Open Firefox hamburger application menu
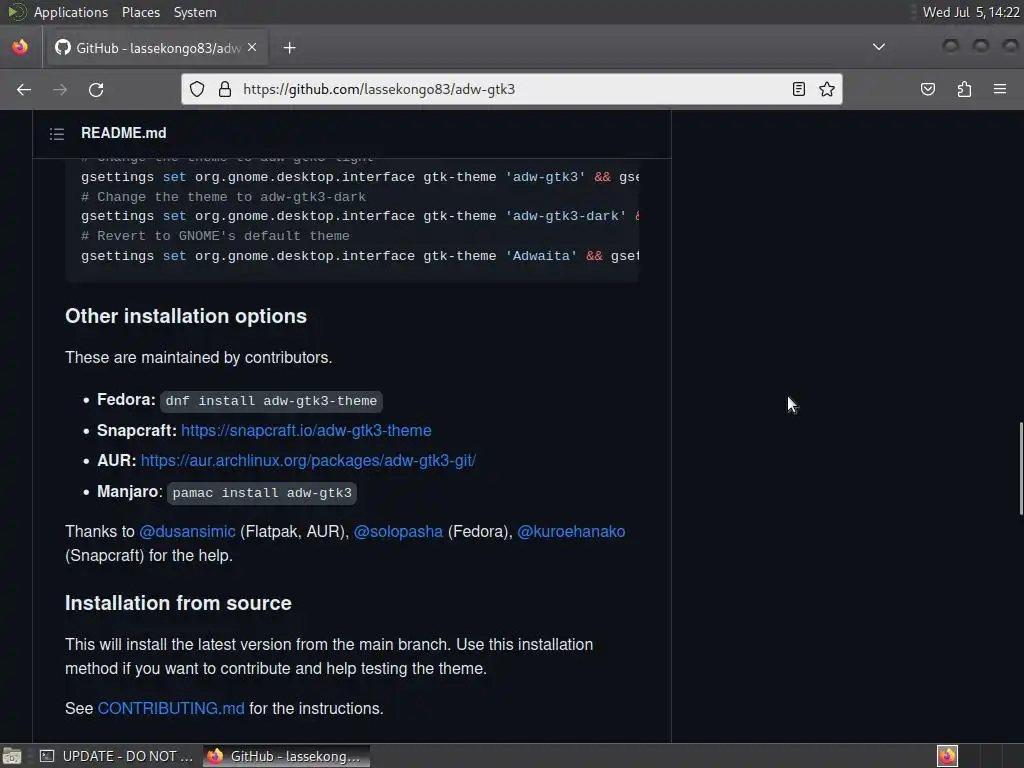The width and height of the screenshot is (1024, 768). pyautogui.click(x=1000, y=89)
